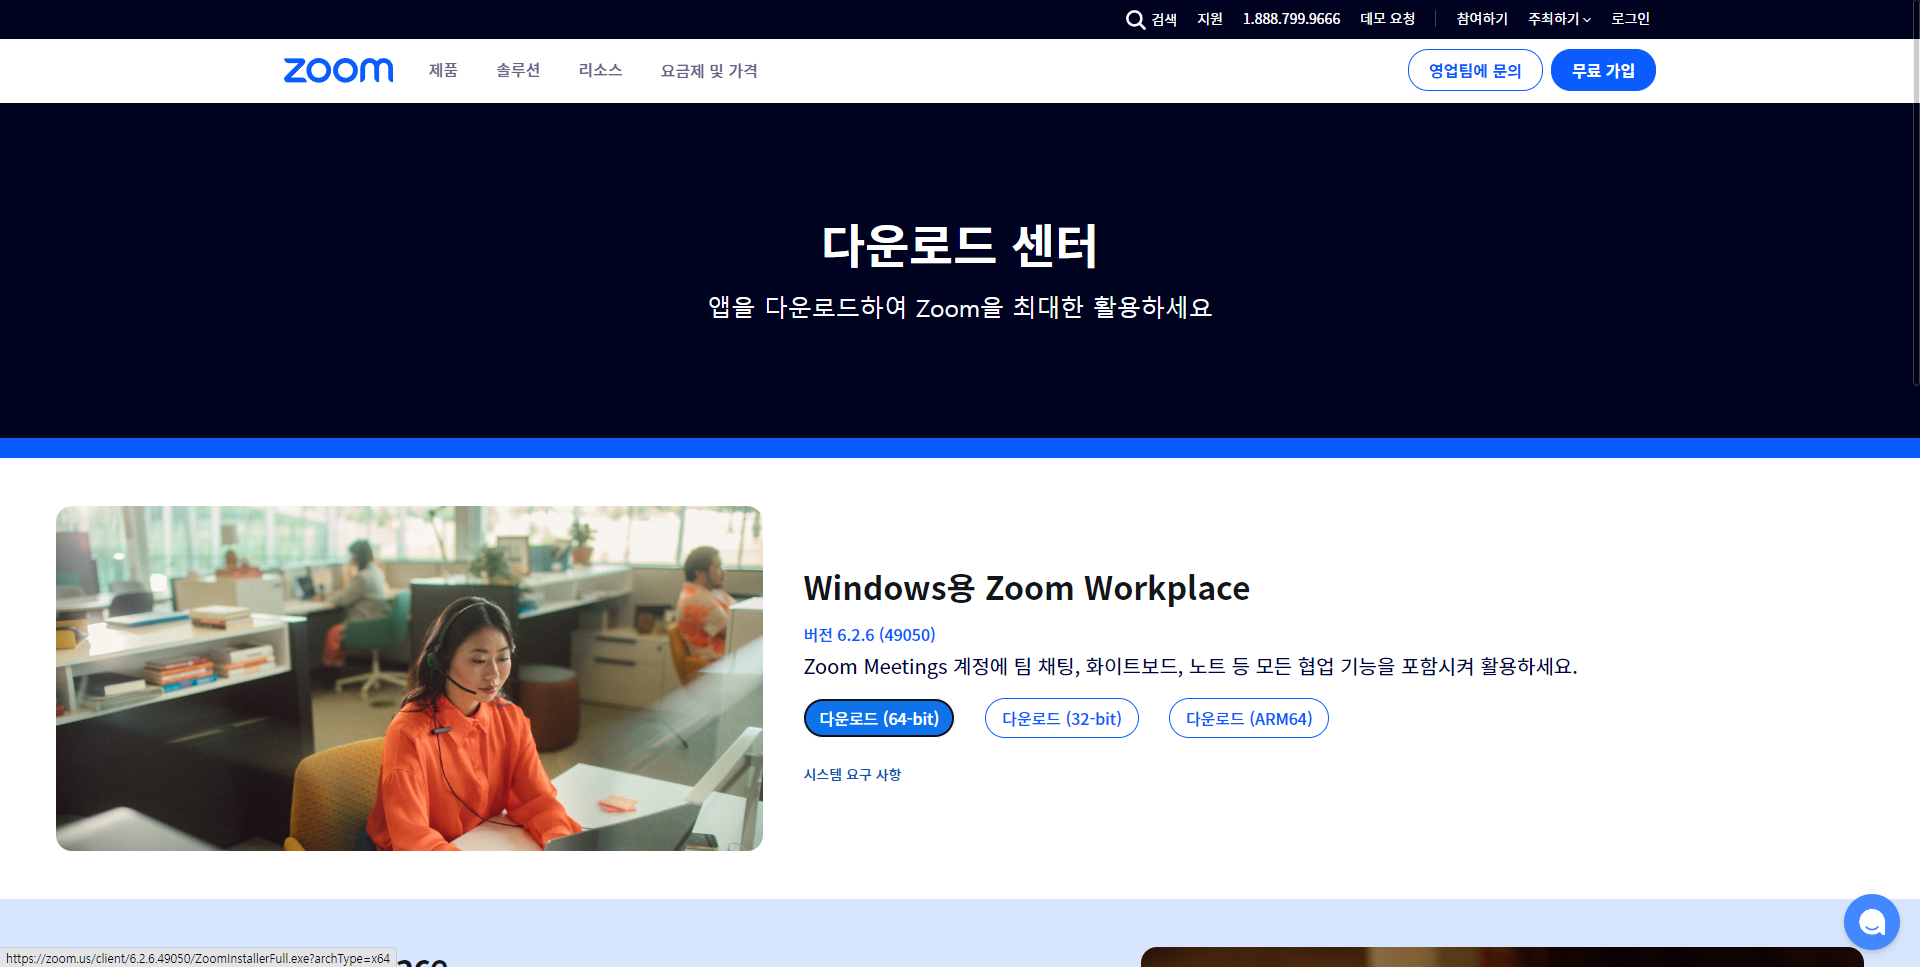Click 영업팀에 문의 button

click(x=1475, y=70)
